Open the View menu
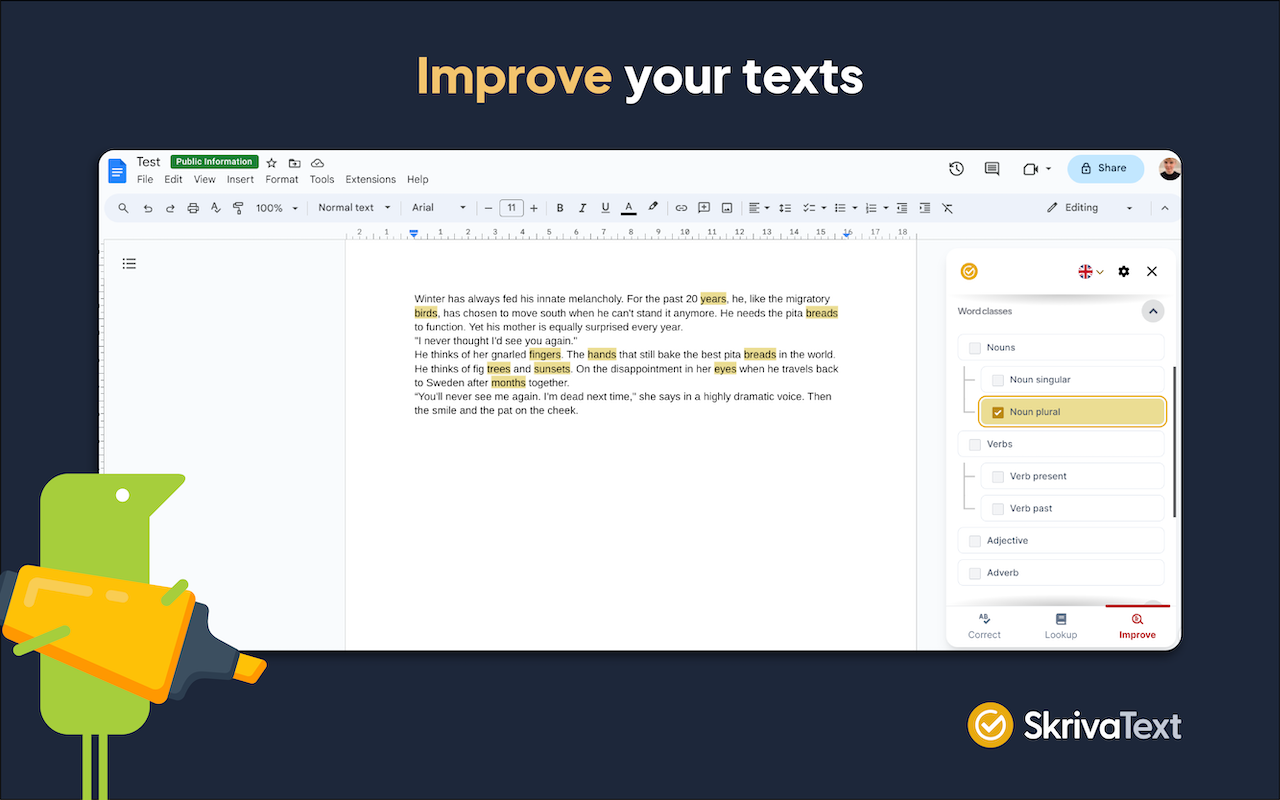This screenshot has height=800, width=1280. [x=205, y=180]
